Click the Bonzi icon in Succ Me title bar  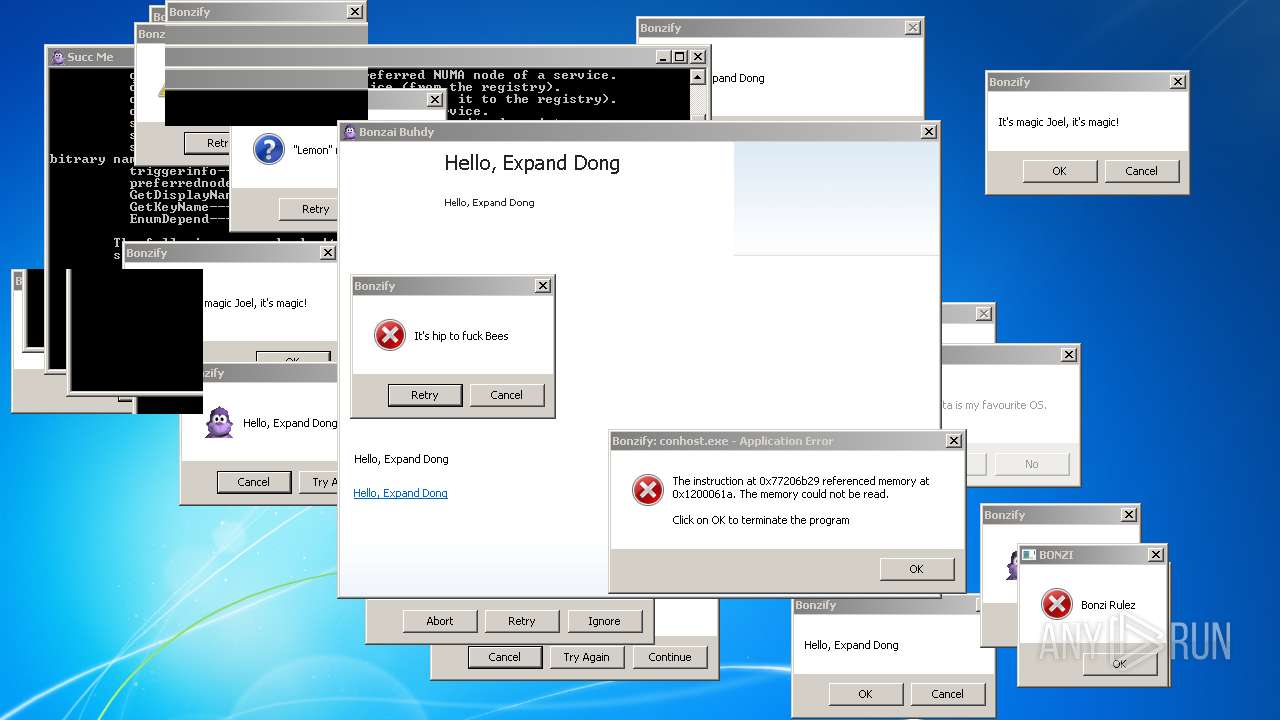pos(58,57)
